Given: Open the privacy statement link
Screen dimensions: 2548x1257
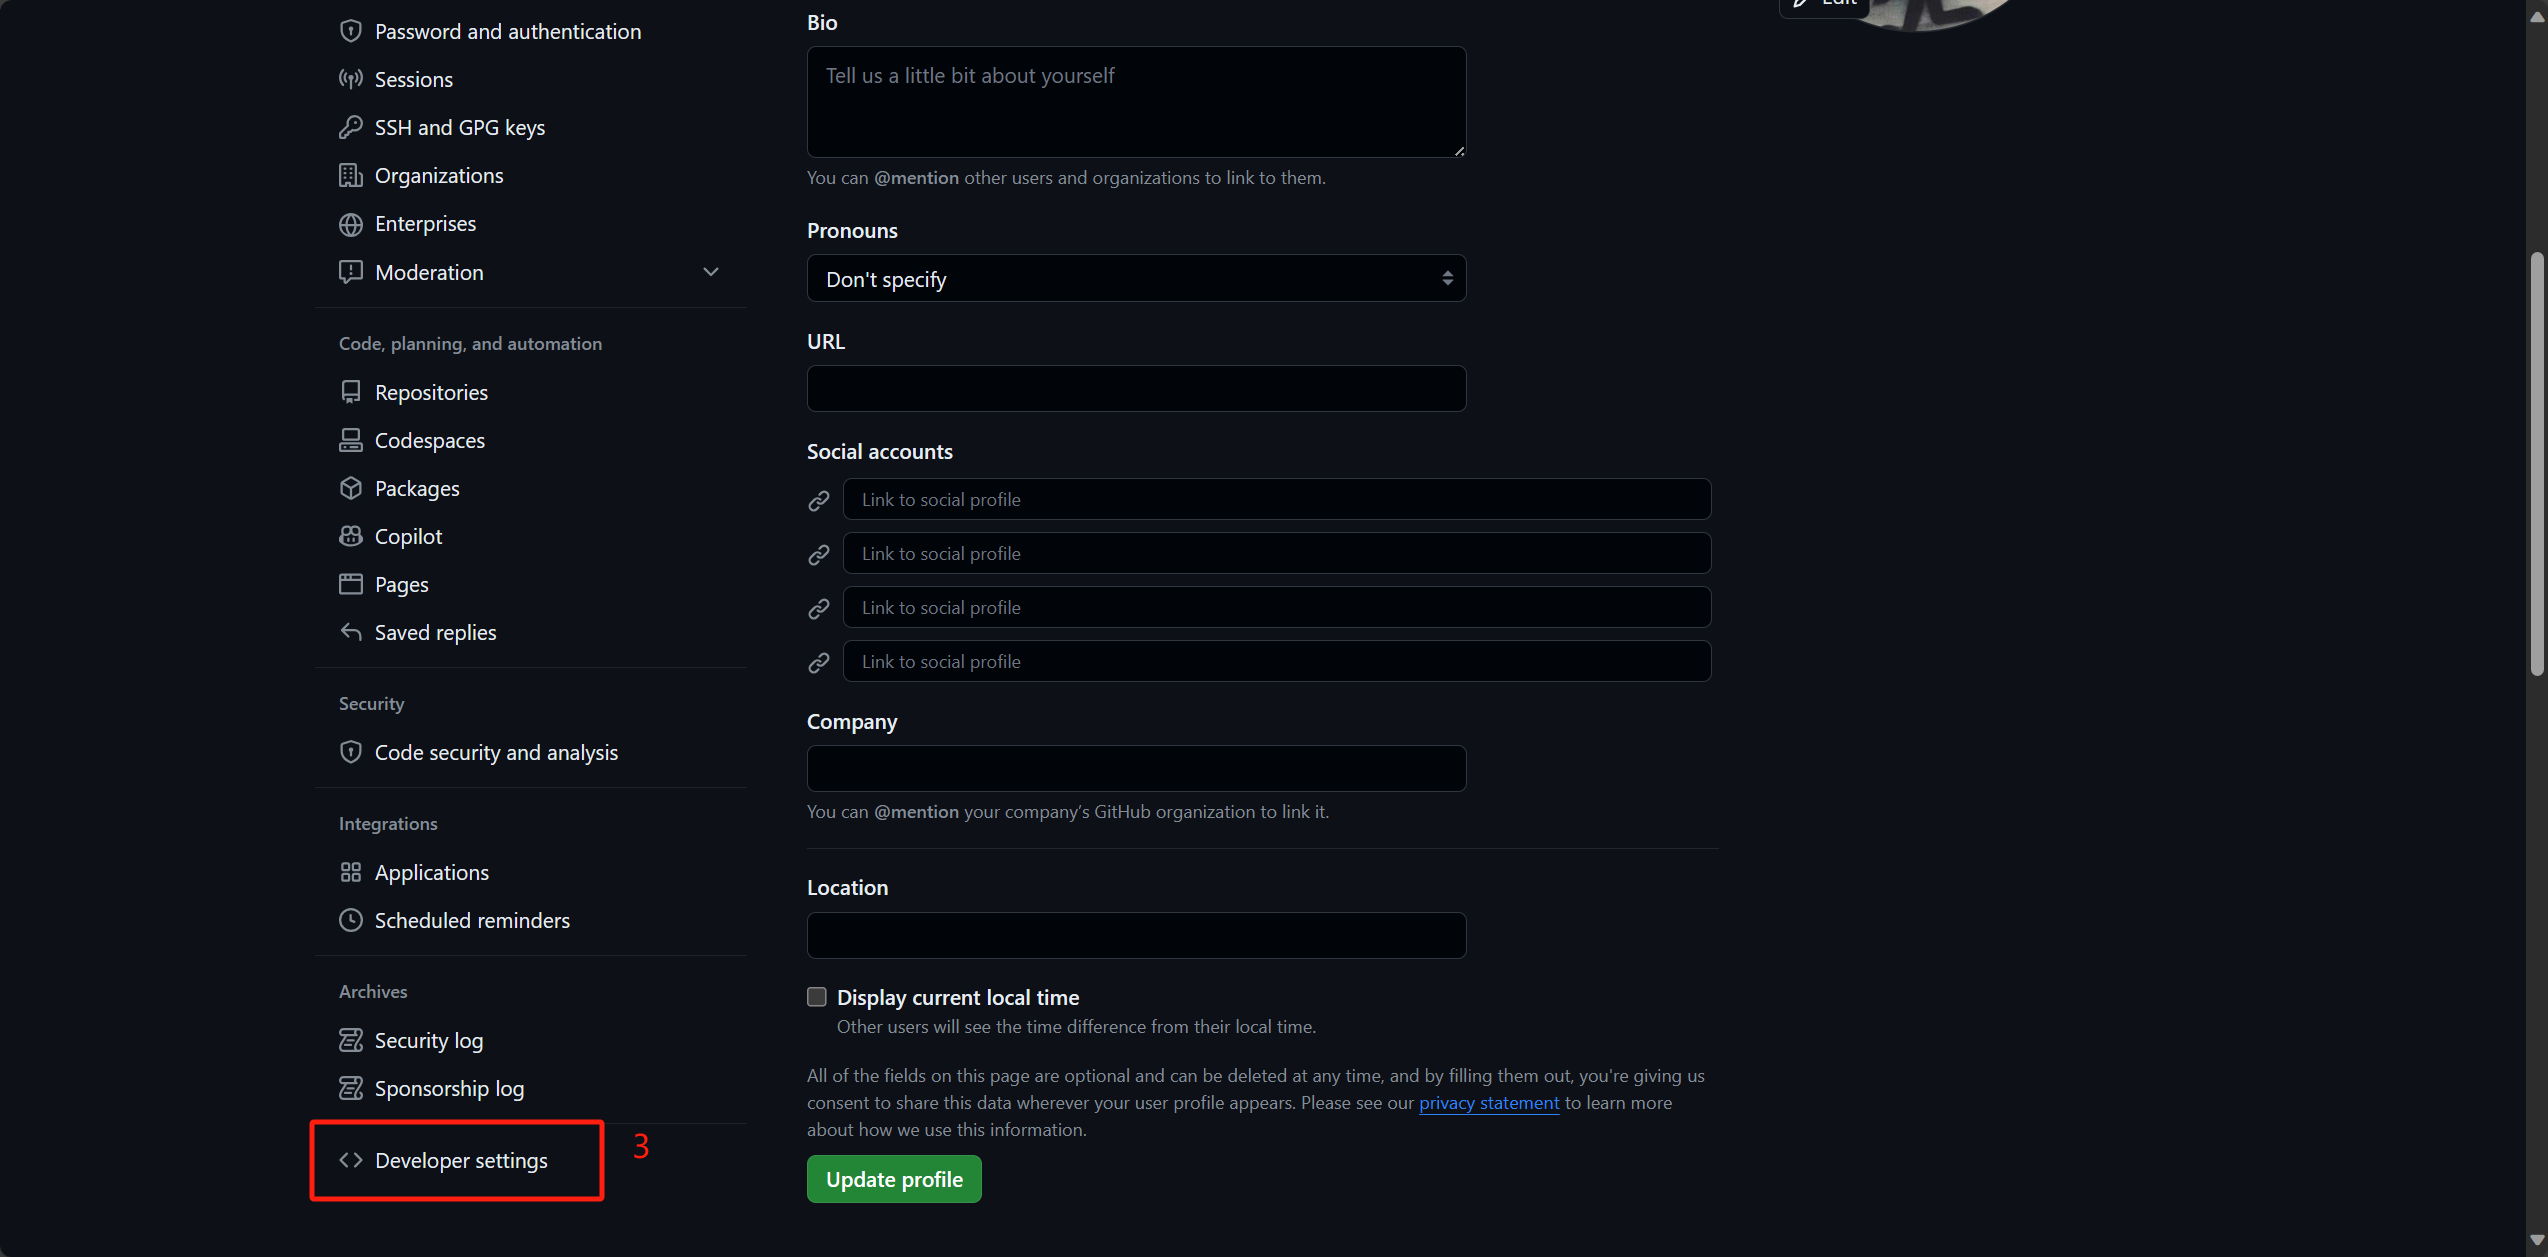Looking at the screenshot, I should (1489, 1103).
